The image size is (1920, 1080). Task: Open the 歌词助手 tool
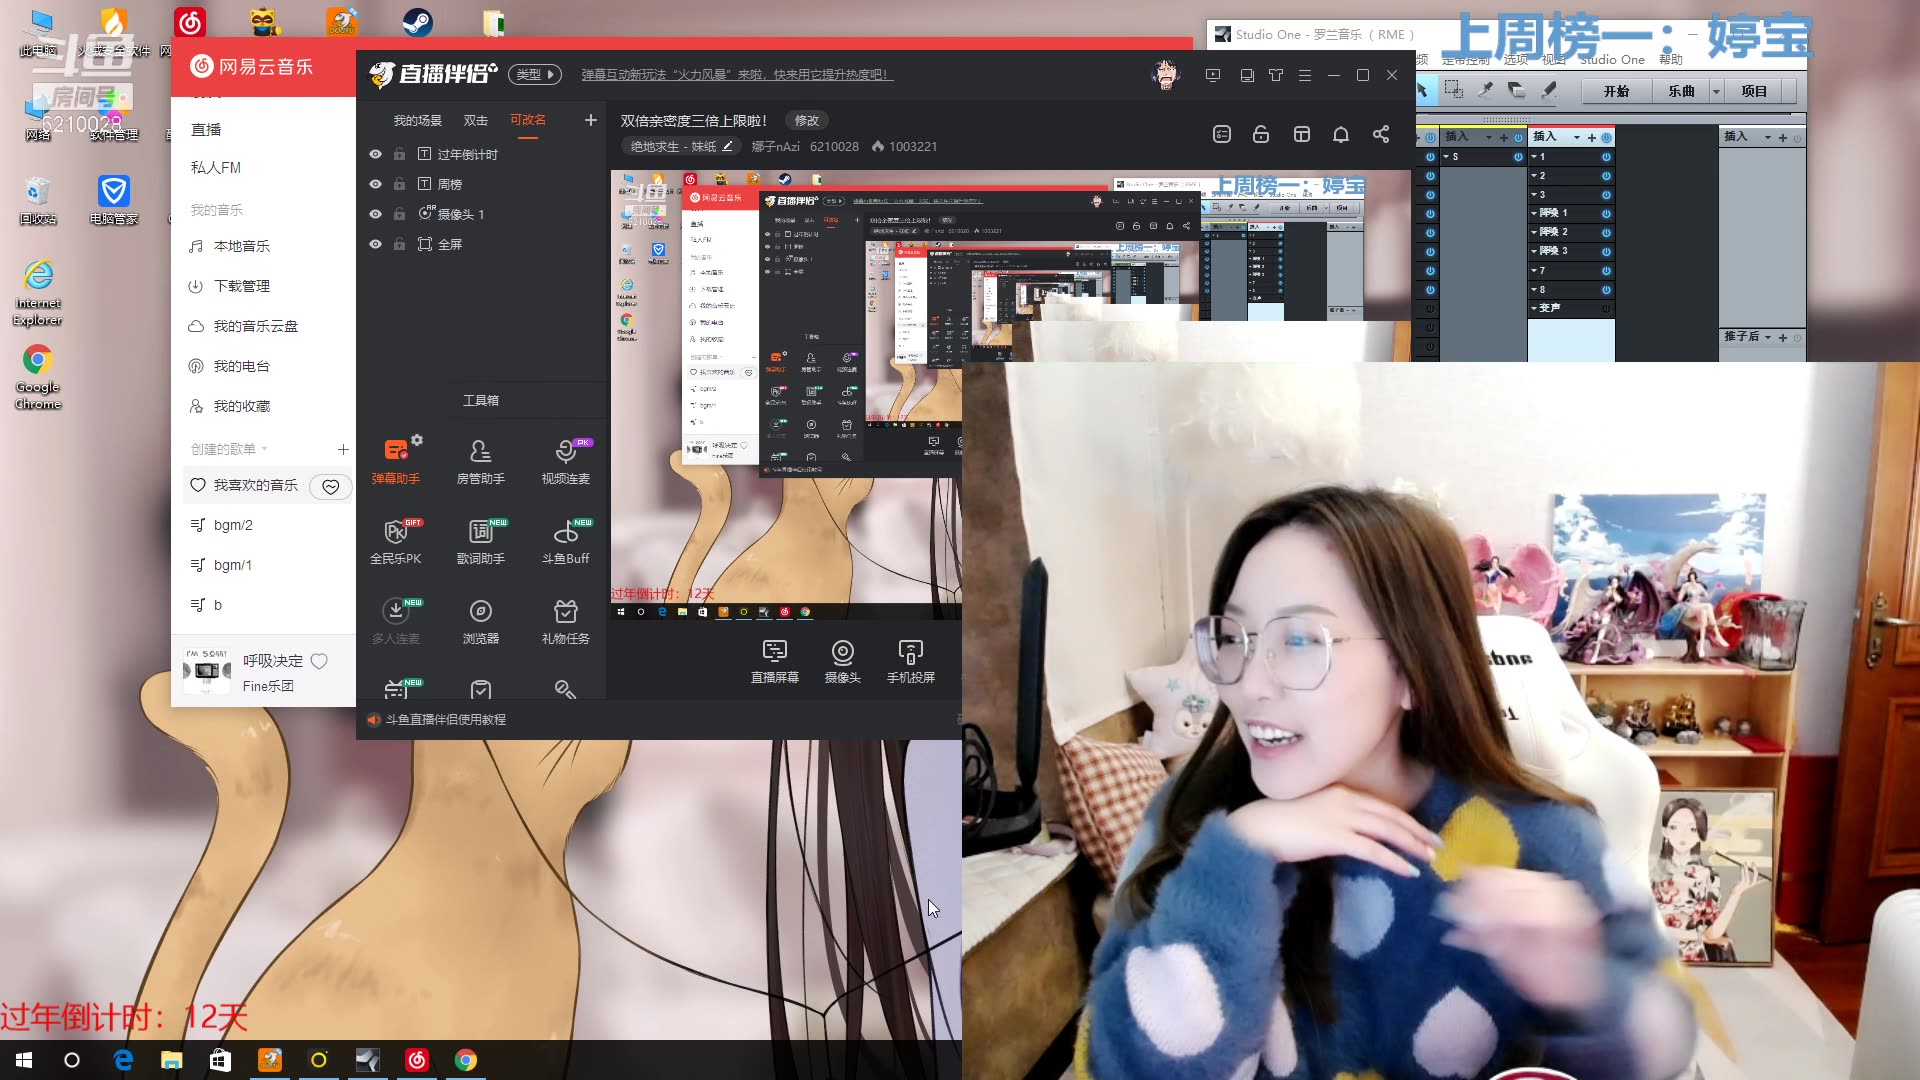click(480, 541)
